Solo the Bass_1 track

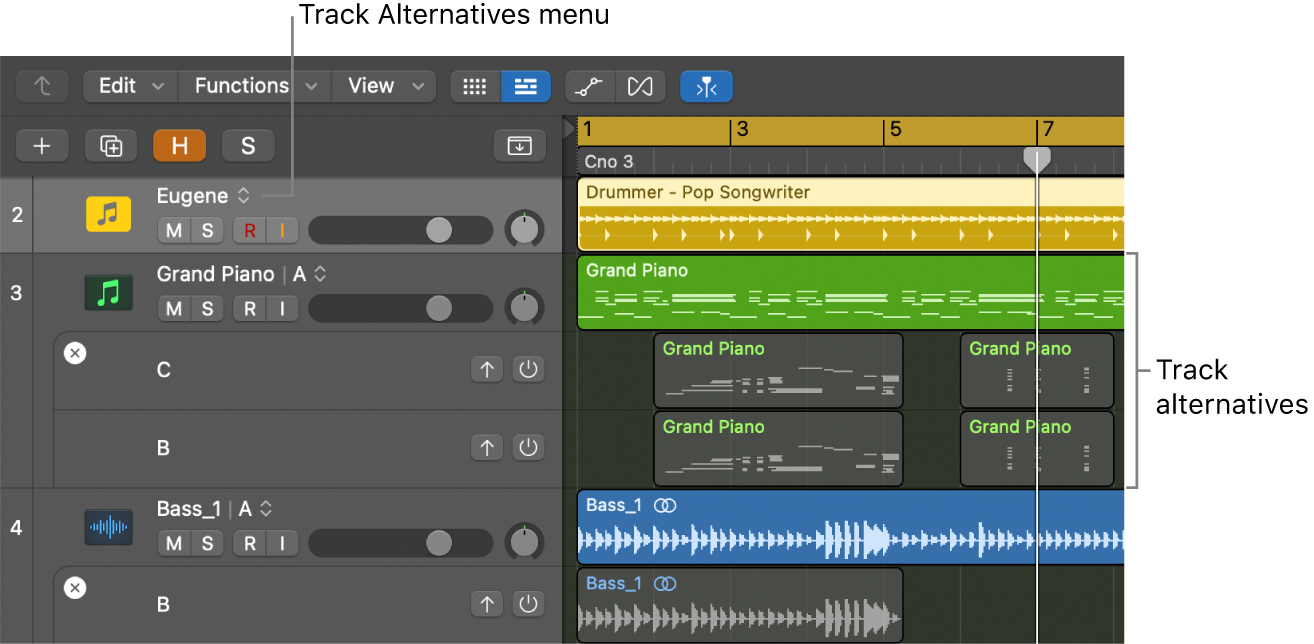click(x=207, y=544)
